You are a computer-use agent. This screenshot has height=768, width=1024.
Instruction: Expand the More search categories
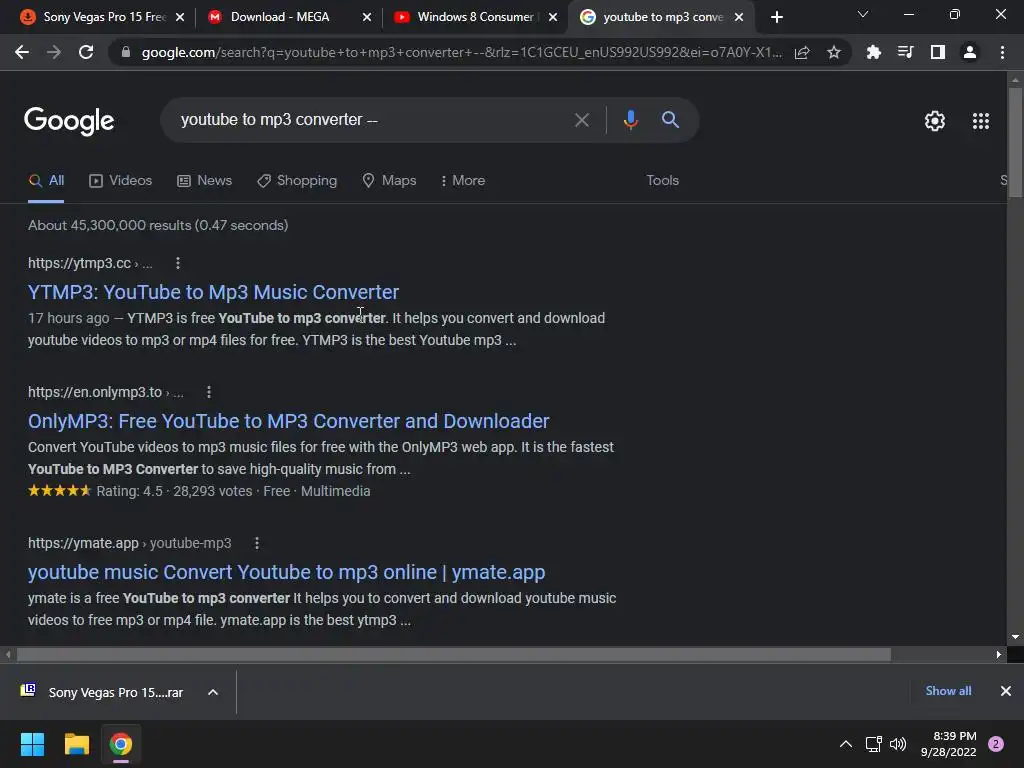463,181
